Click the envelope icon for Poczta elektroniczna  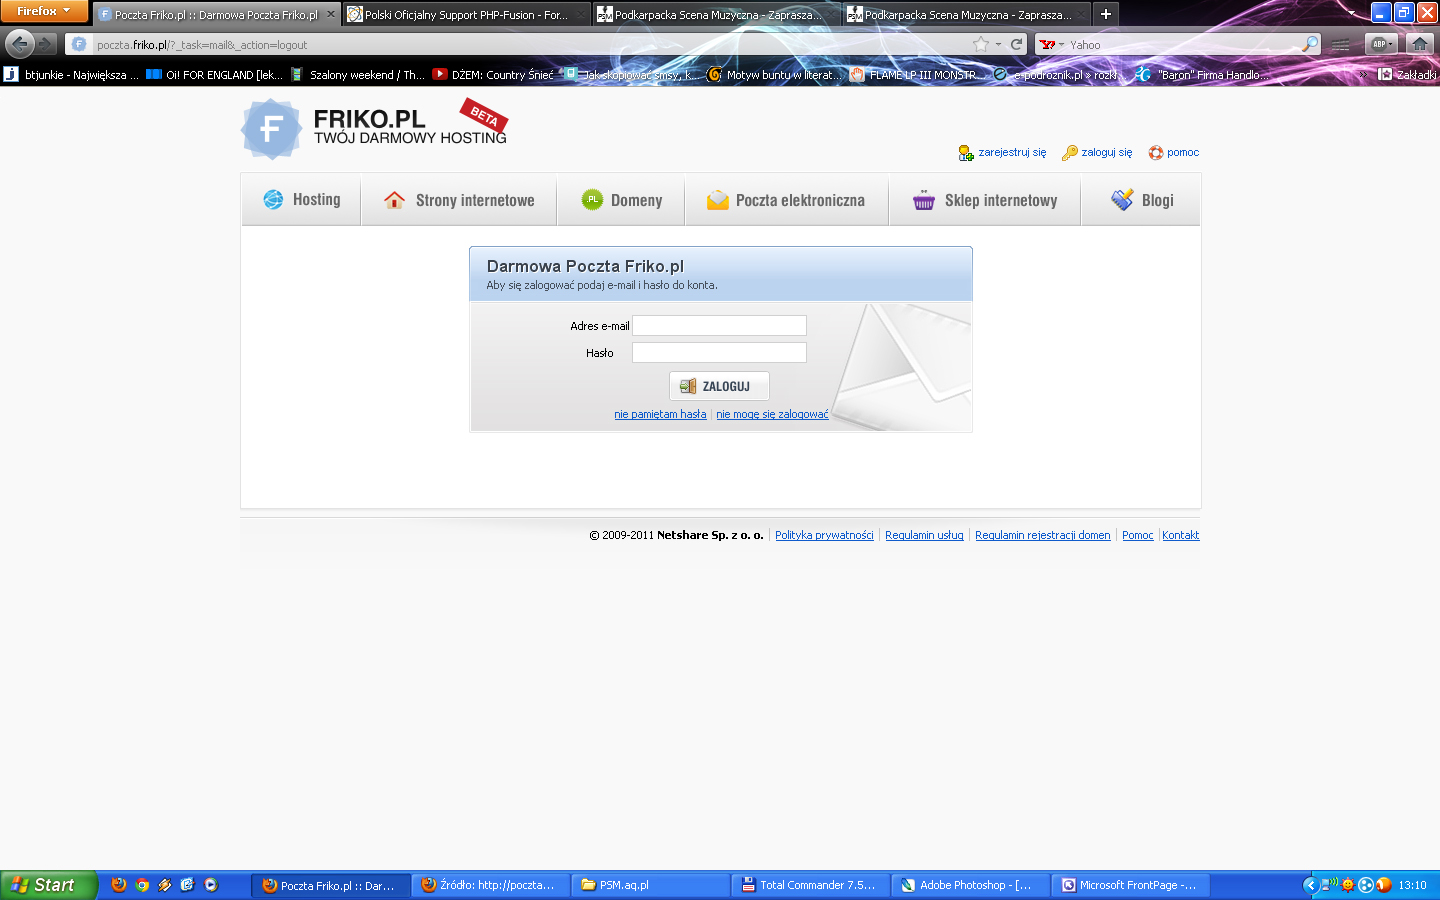(x=717, y=200)
